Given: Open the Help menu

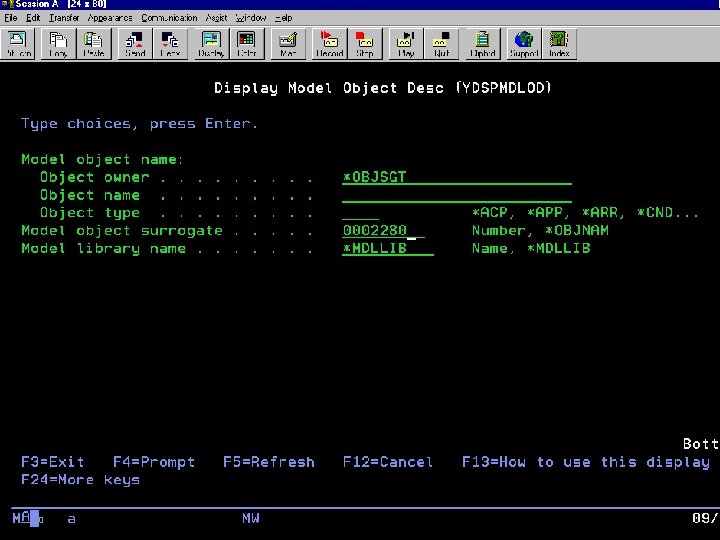Looking at the screenshot, I should 284,18.
